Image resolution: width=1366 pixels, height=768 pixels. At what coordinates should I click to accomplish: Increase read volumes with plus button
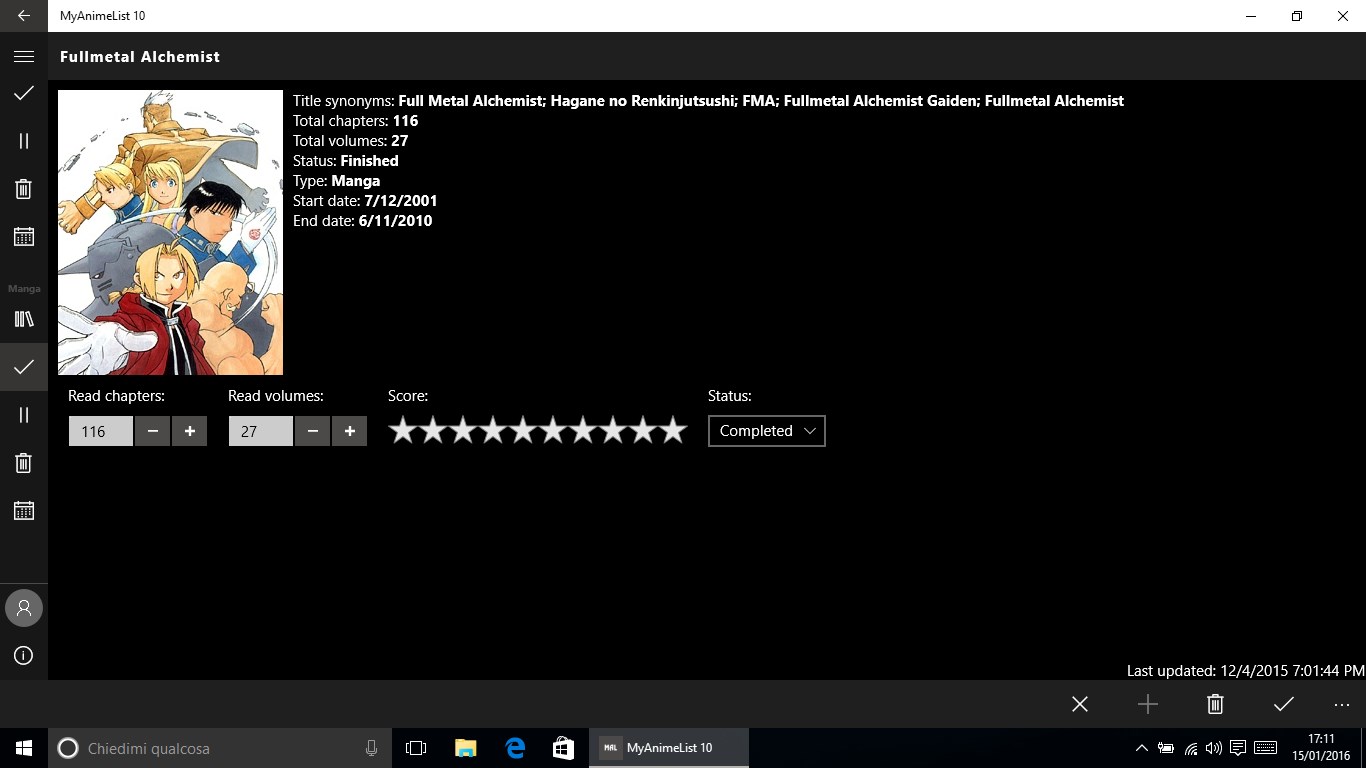coord(349,431)
